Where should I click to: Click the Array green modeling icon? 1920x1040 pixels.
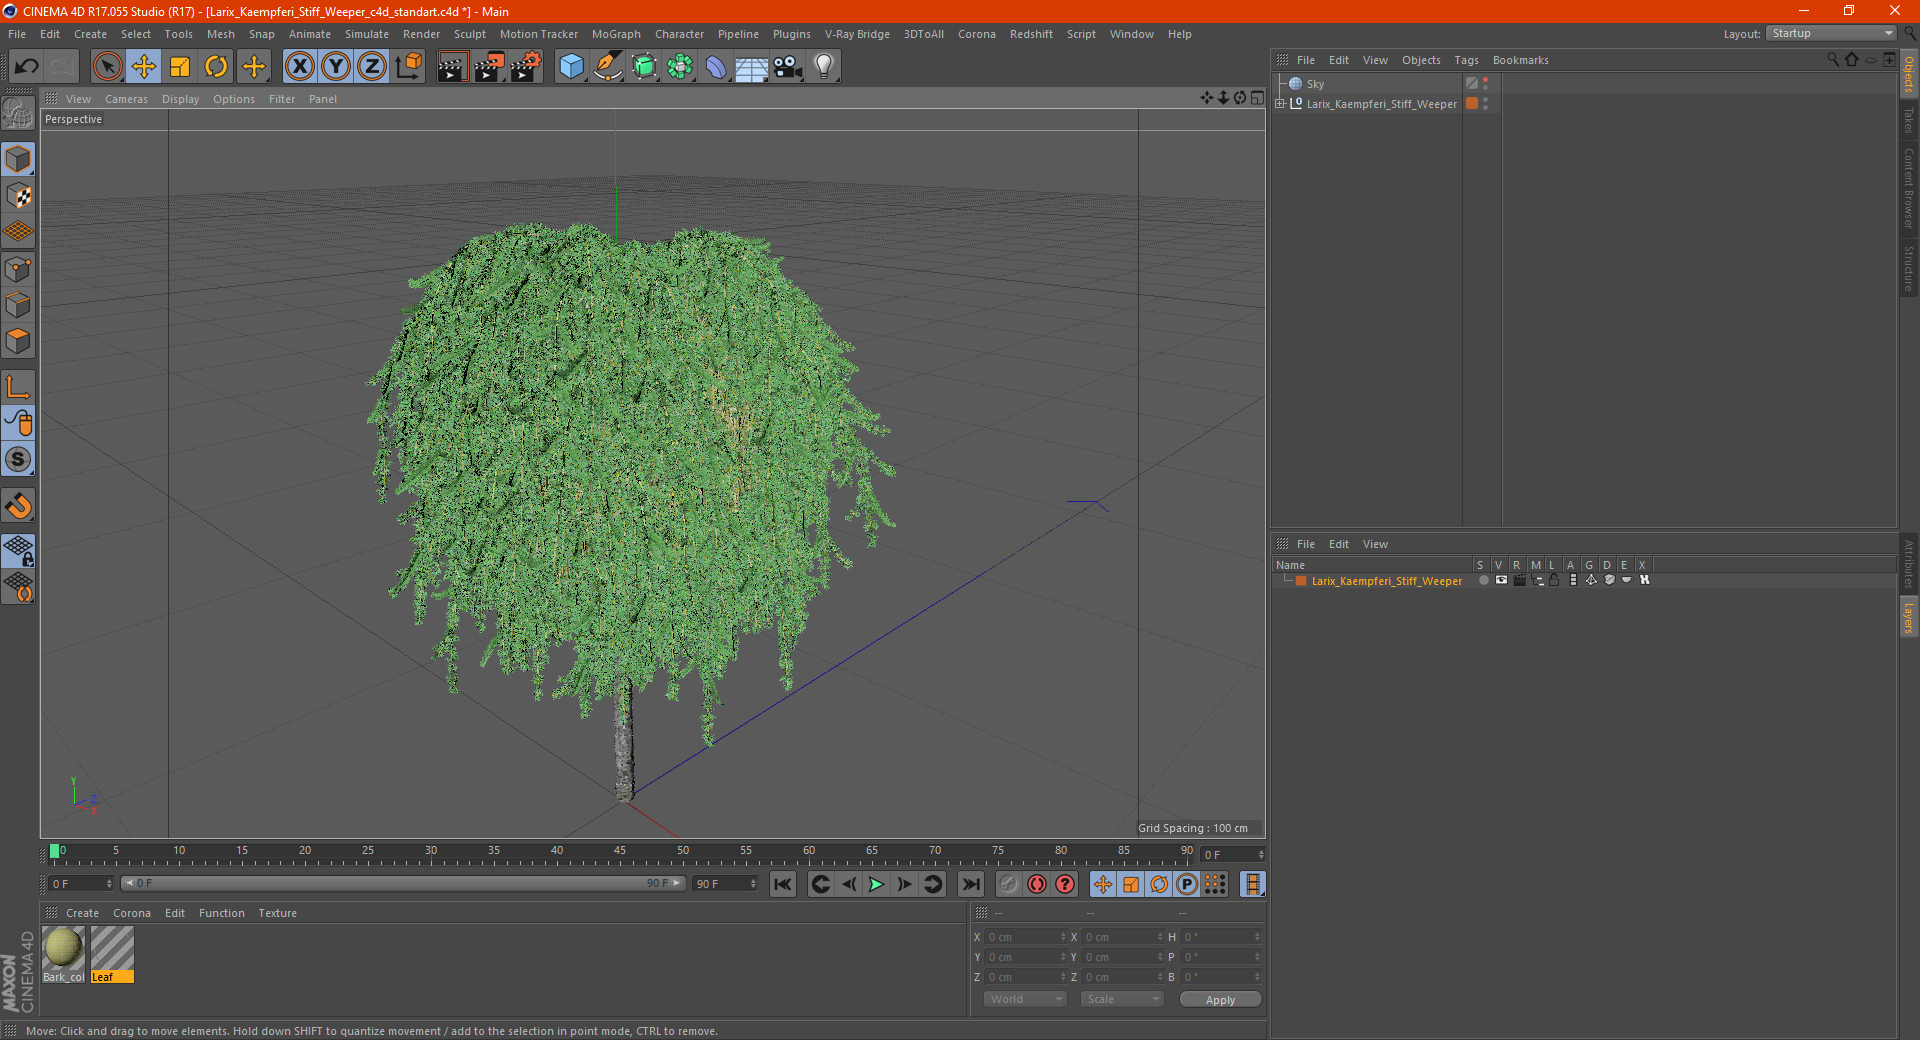click(680, 67)
